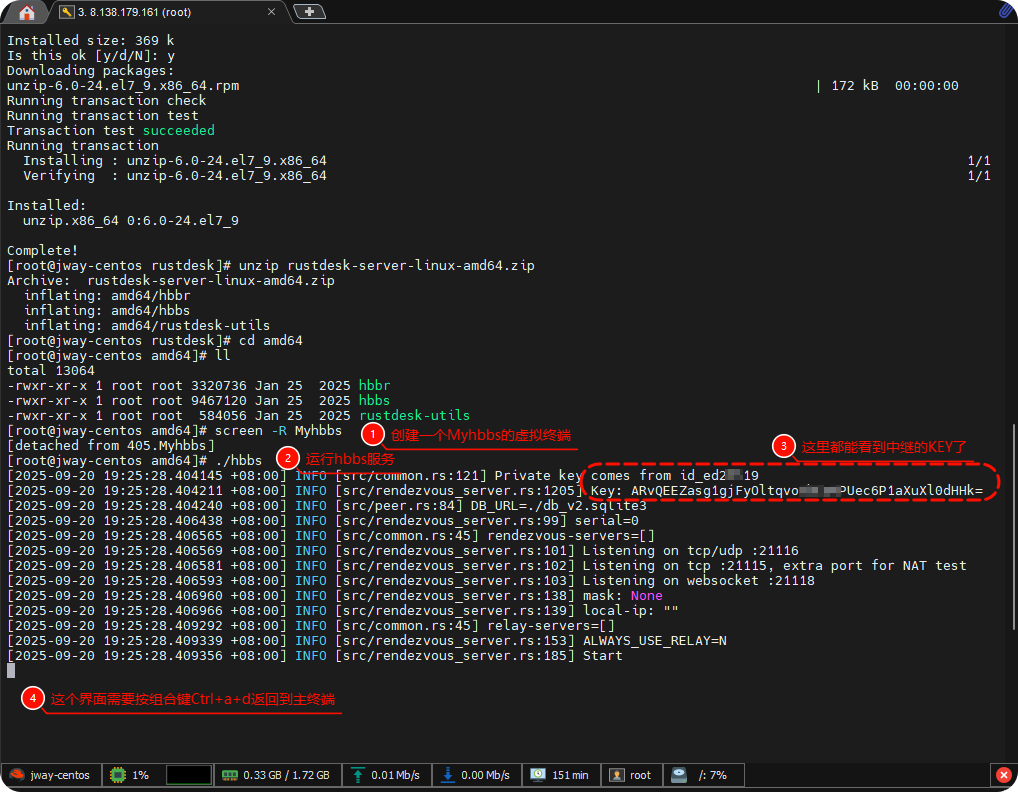1018x792 pixels.
Task: Click the 'serial=0' log text
Action: point(606,521)
